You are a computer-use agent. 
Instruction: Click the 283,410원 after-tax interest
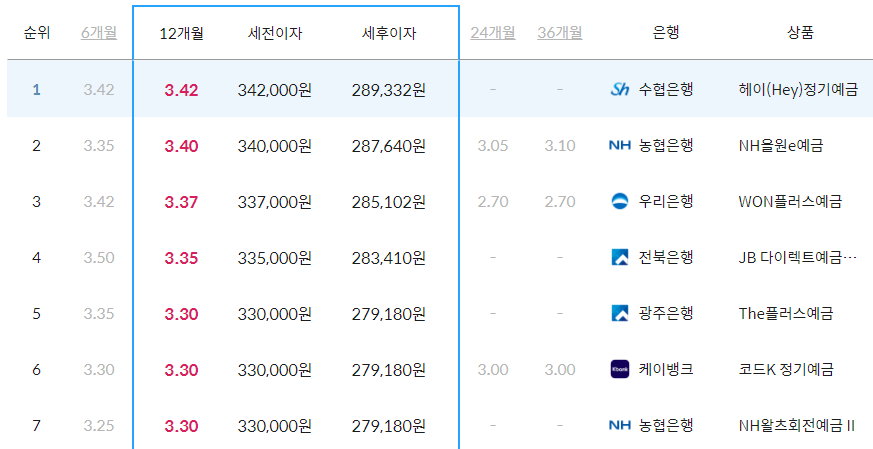389,258
